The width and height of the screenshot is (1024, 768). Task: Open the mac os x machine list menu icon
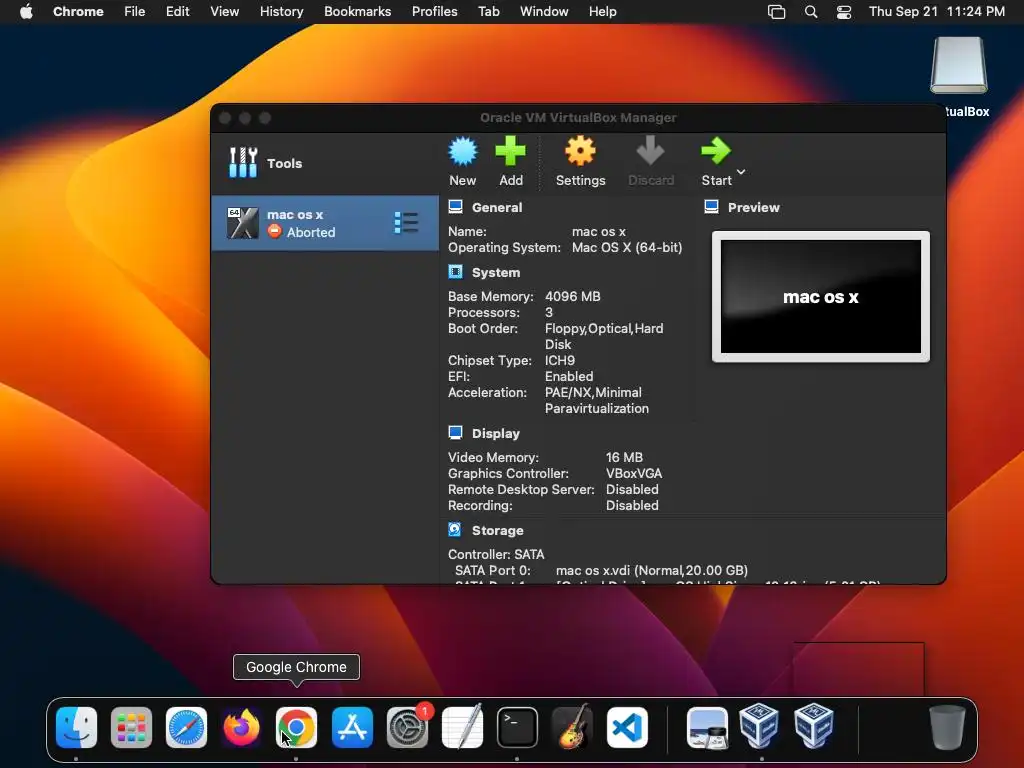[406, 223]
